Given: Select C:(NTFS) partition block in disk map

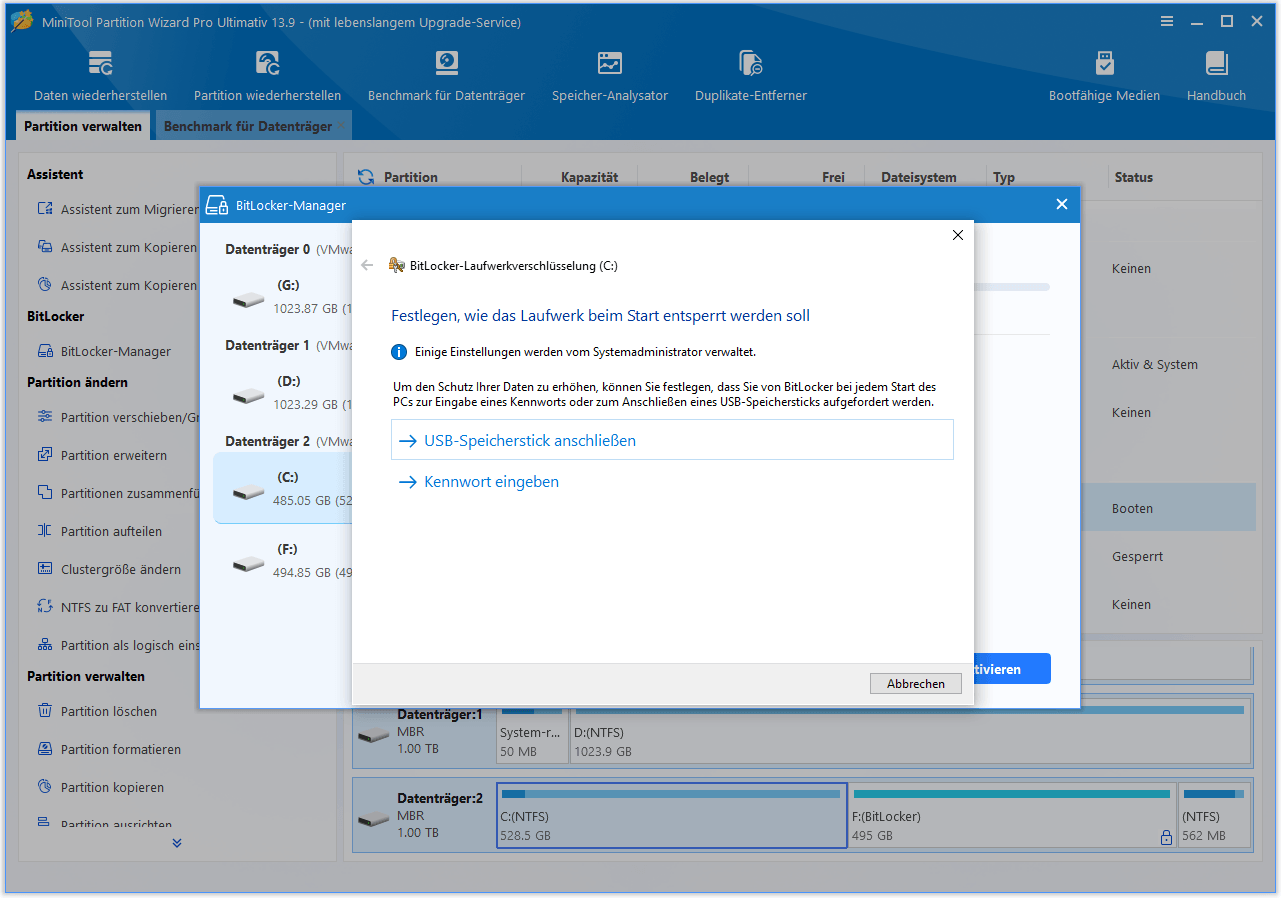Looking at the screenshot, I should (672, 816).
